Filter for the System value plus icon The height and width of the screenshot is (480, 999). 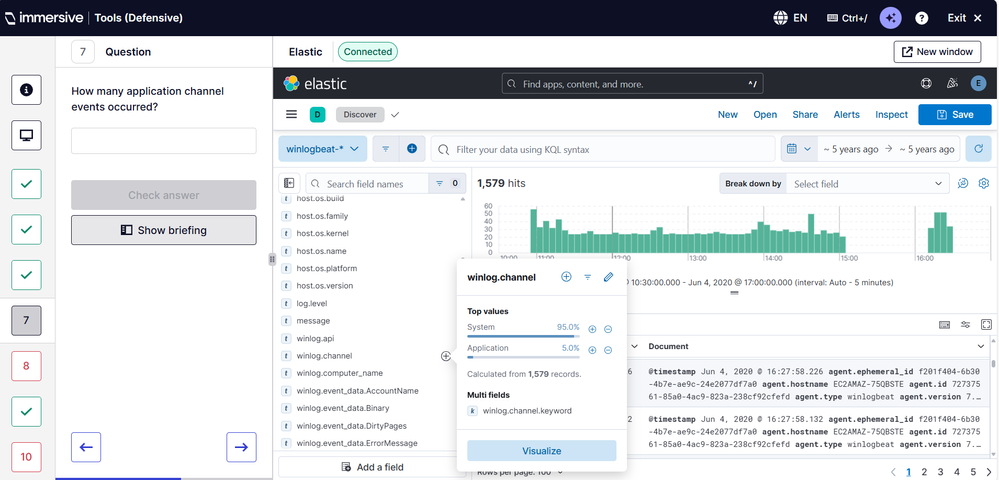[x=592, y=329]
